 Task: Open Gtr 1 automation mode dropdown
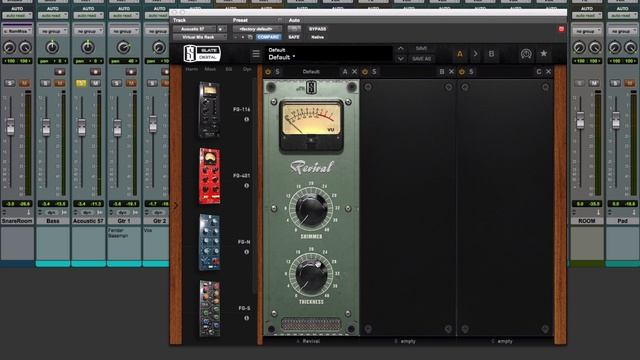click(124, 16)
